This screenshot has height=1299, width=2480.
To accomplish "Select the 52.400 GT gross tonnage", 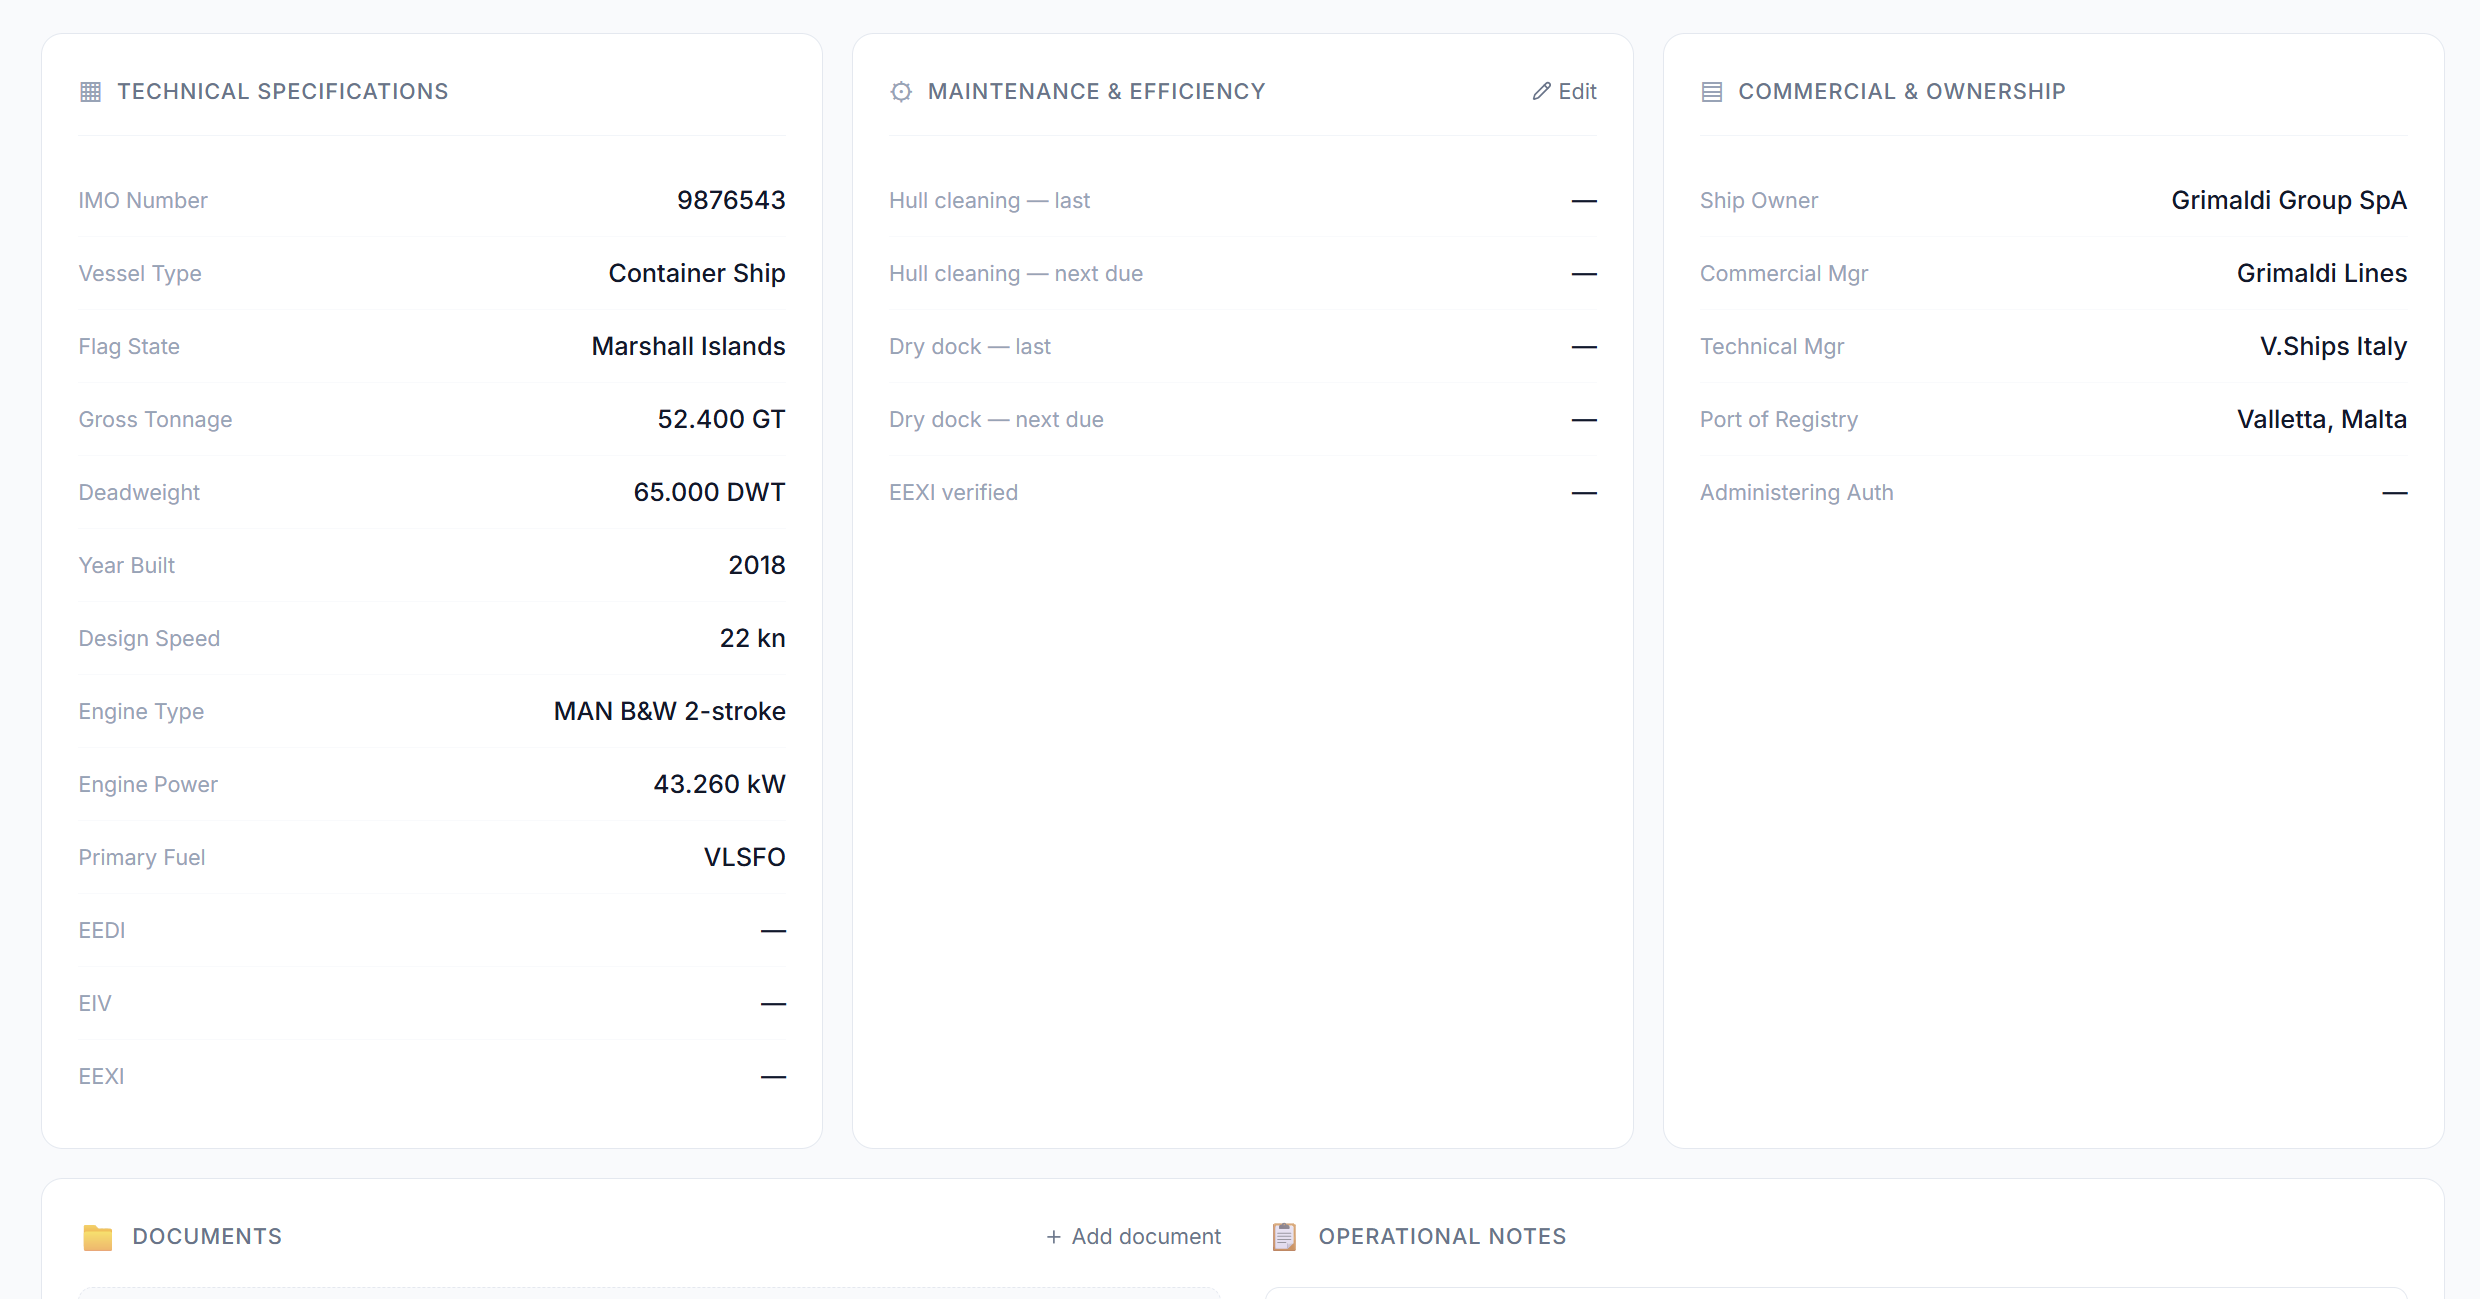I will click(x=721, y=419).
